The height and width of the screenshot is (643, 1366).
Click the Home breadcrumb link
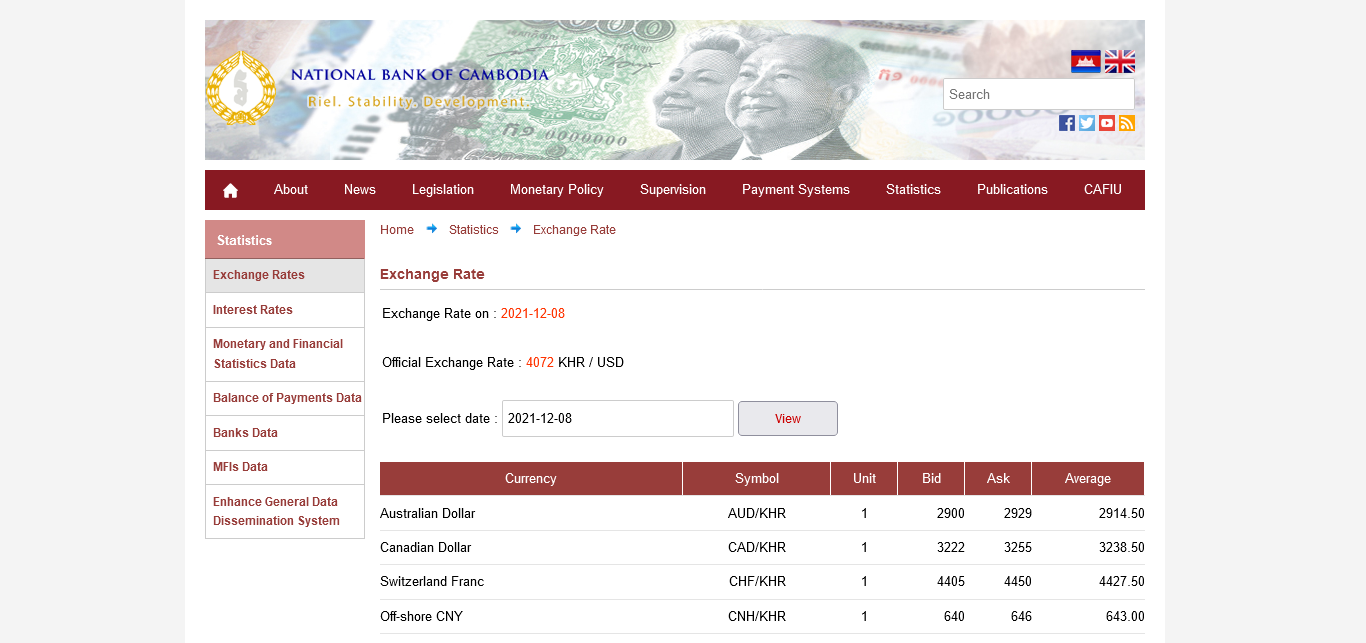[x=396, y=230]
